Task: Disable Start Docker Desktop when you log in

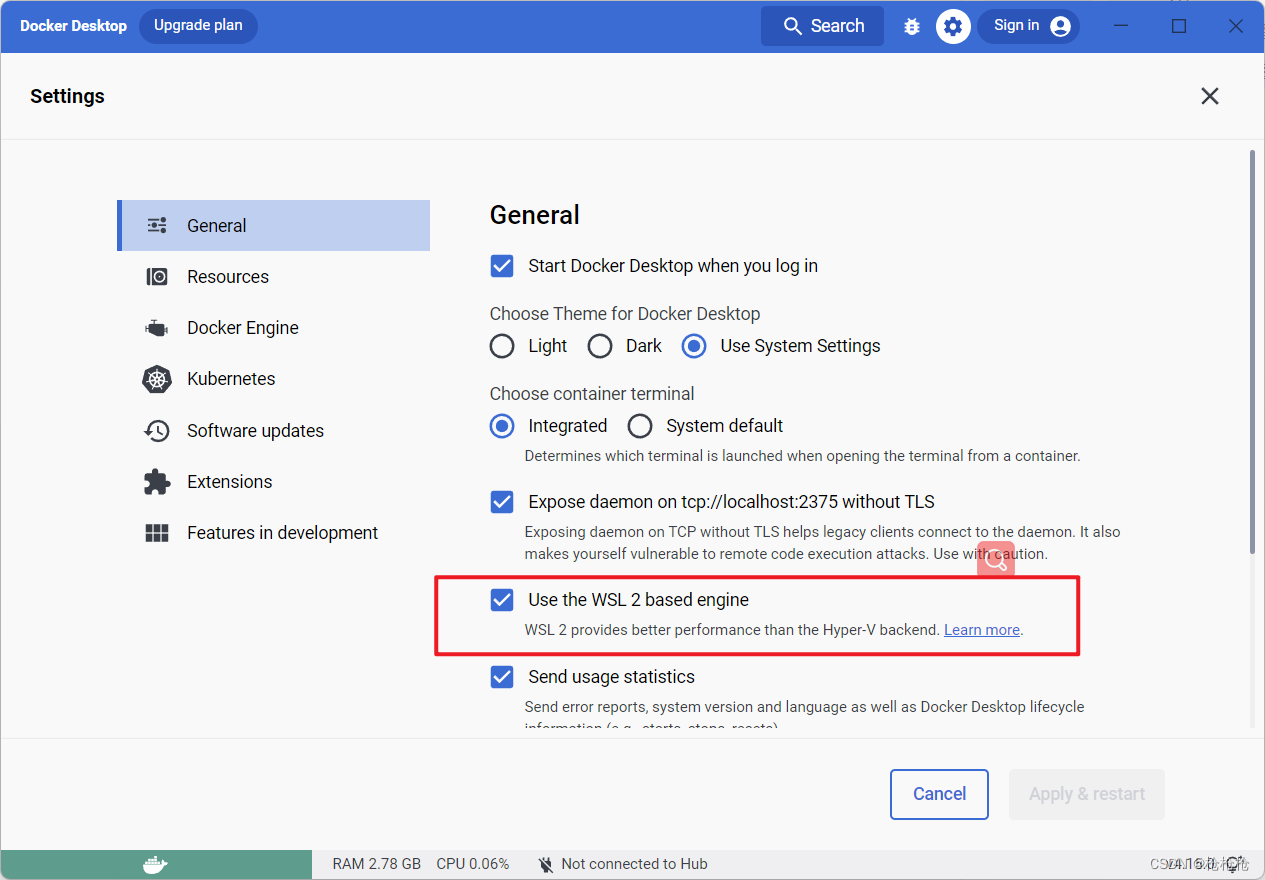Action: point(501,265)
